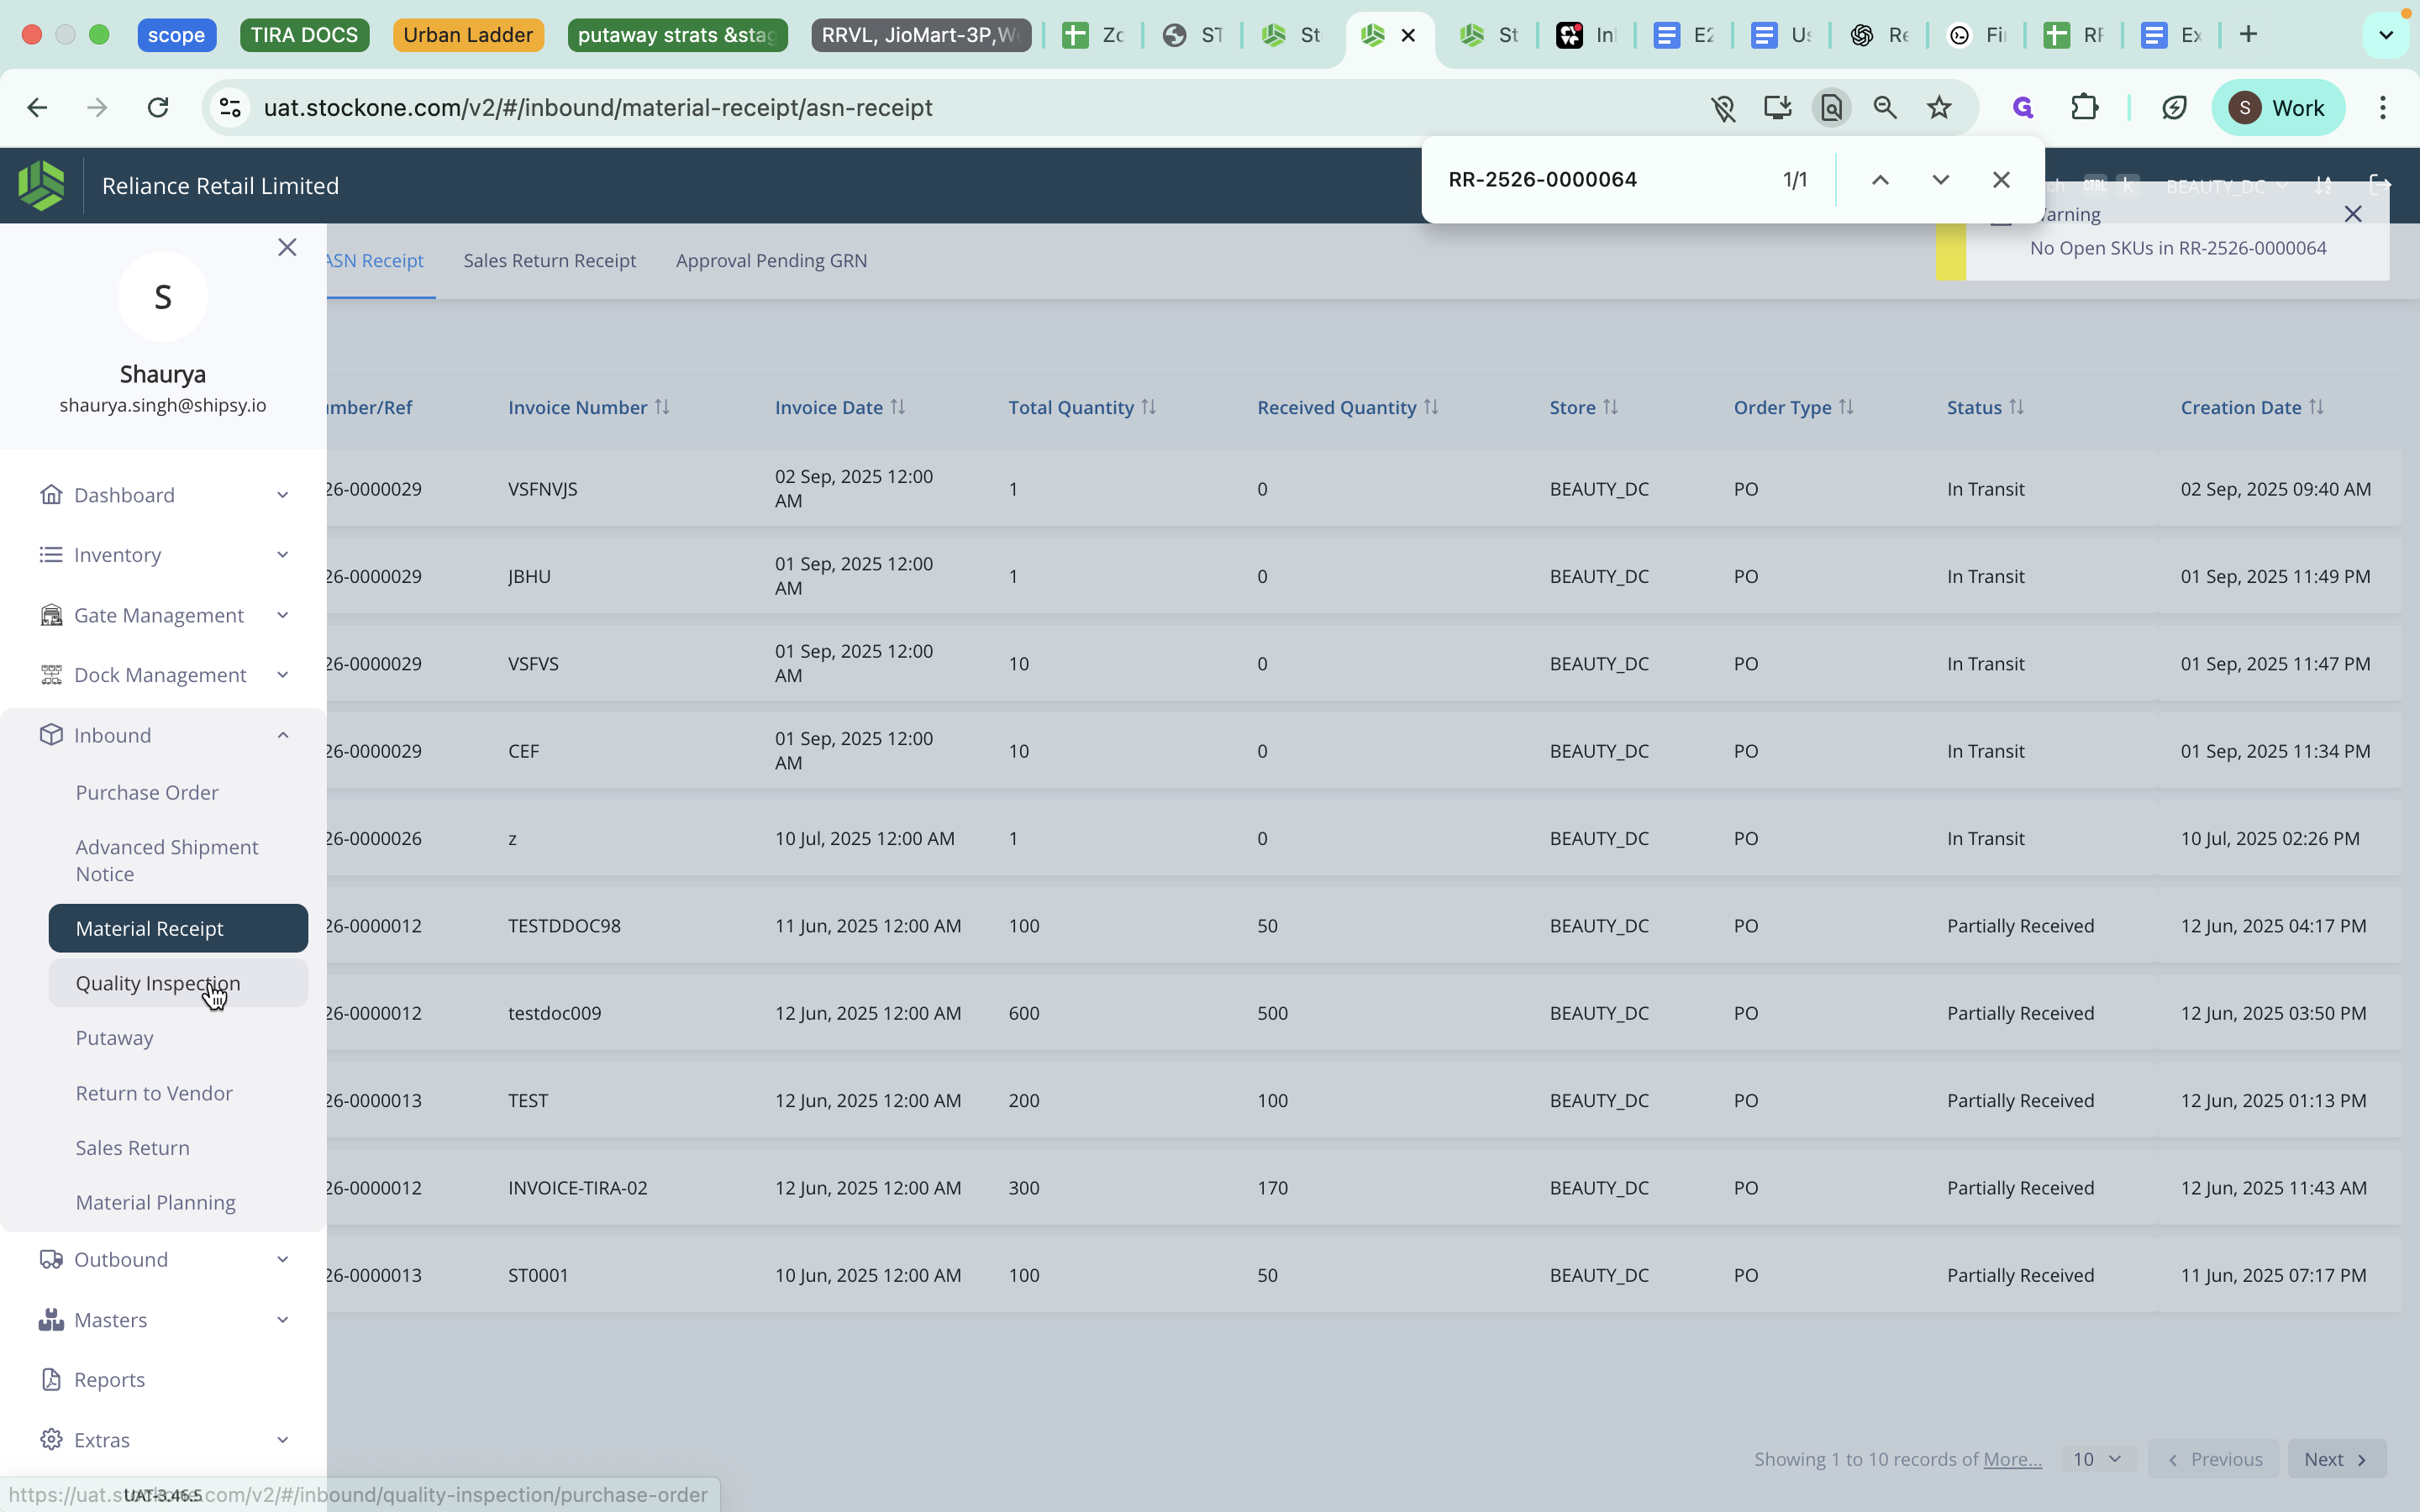This screenshot has height=1512, width=2420.
Task: Click the Next pagination button
Action: tap(2335, 1459)
